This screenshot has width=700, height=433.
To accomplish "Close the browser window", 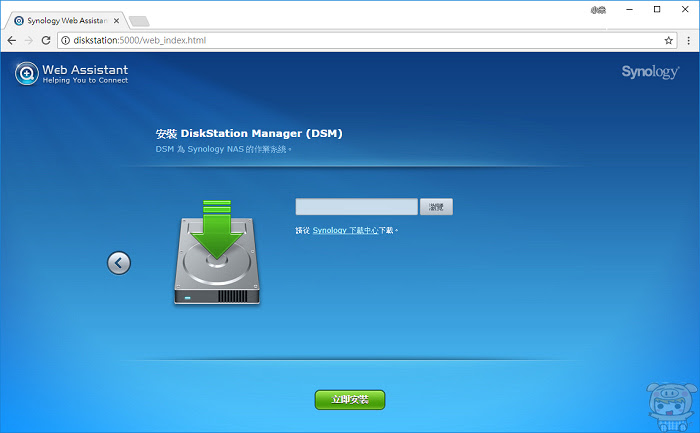I will pos(685,9).
